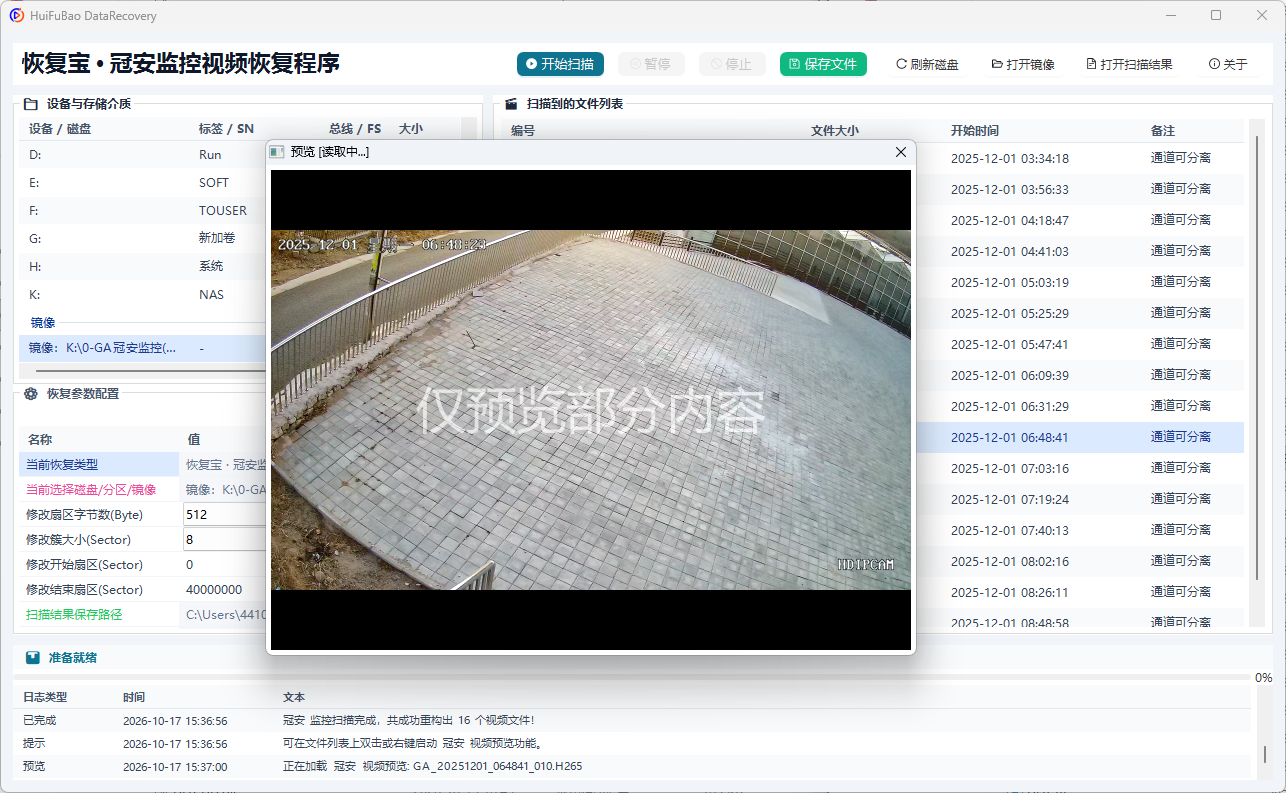Click the 扫描结果保存路径 path value
The height and width of the screenshot is (793, 1286).
click(225, 615)
